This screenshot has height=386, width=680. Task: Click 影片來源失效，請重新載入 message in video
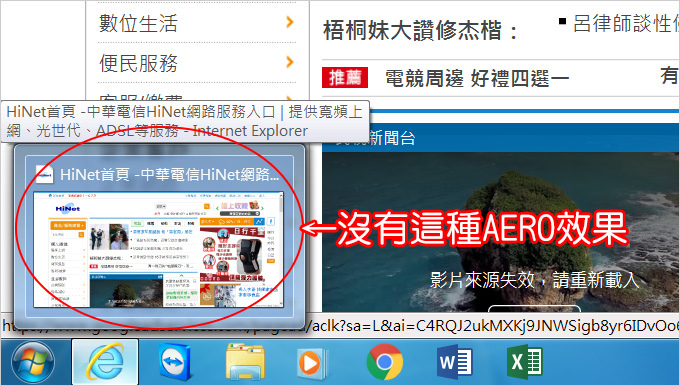(535, 280)
